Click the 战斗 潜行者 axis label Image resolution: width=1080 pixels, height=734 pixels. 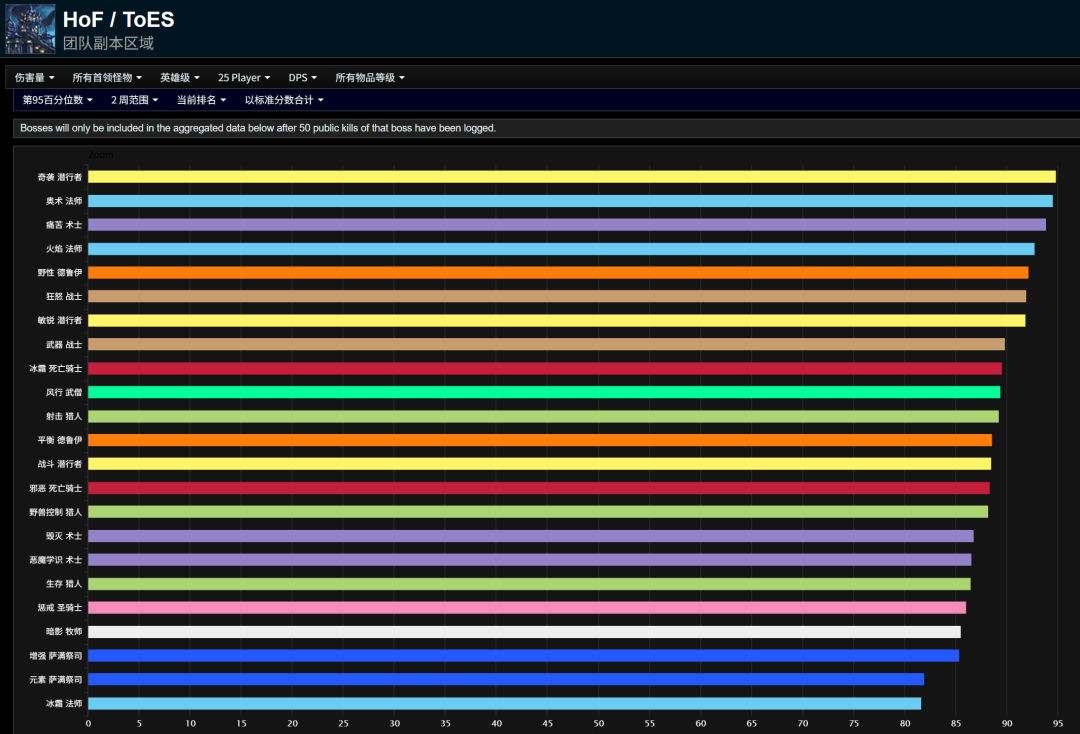[59, 464]
